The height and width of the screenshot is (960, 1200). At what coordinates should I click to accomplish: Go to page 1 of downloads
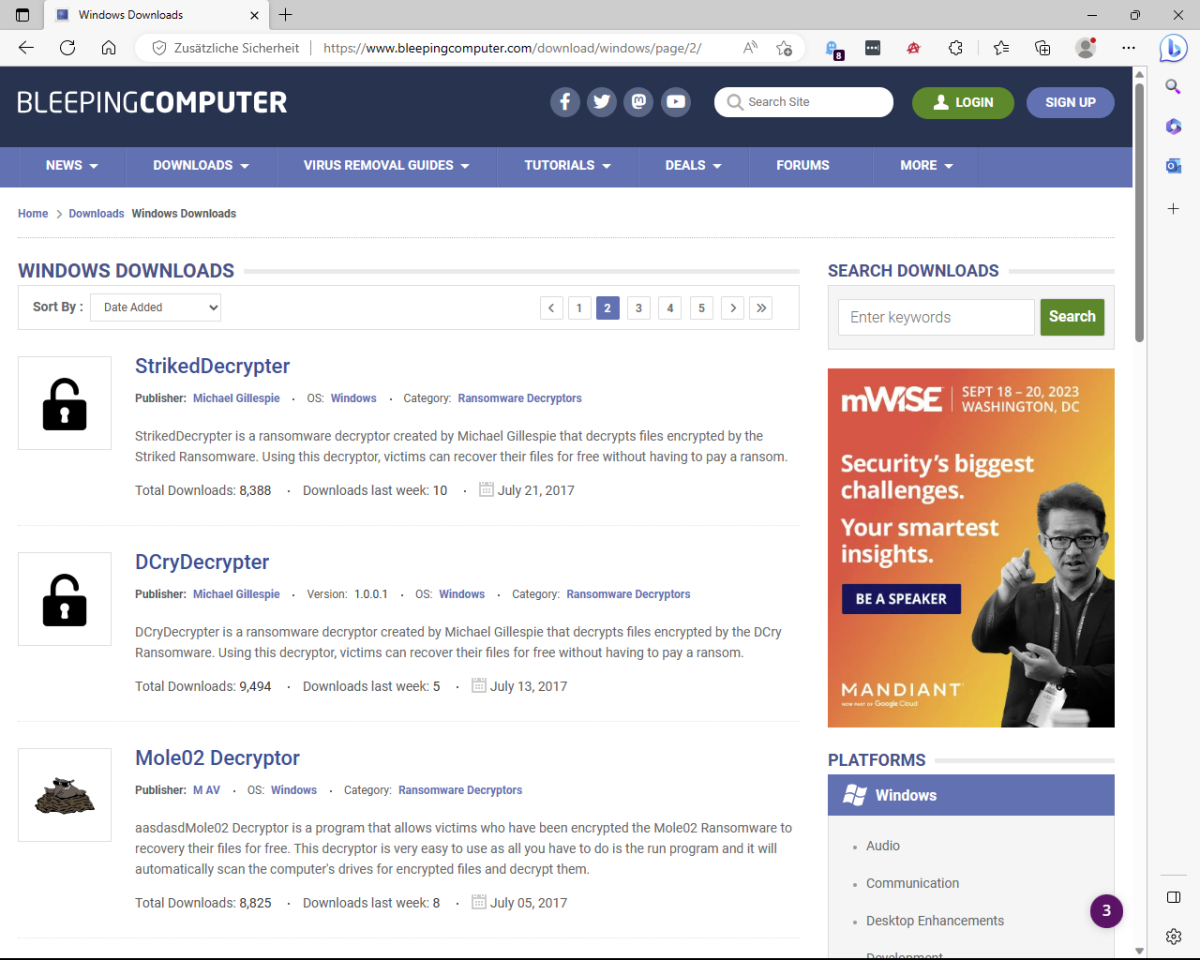(x=579, y=308)
